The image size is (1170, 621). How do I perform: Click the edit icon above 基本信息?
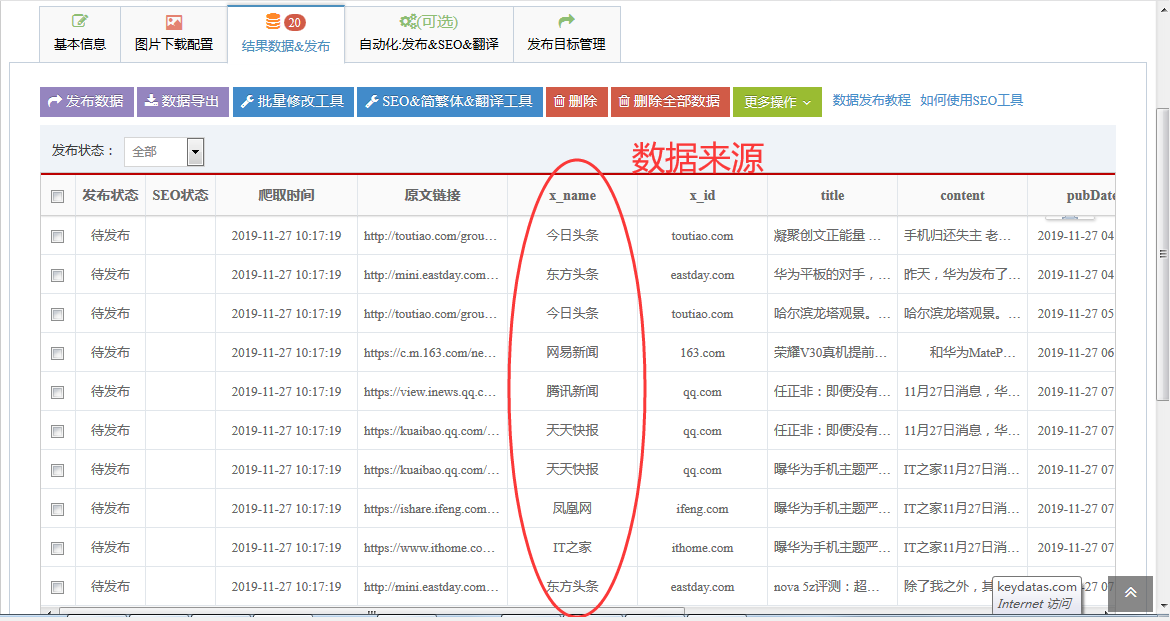(x=80, y=22)
